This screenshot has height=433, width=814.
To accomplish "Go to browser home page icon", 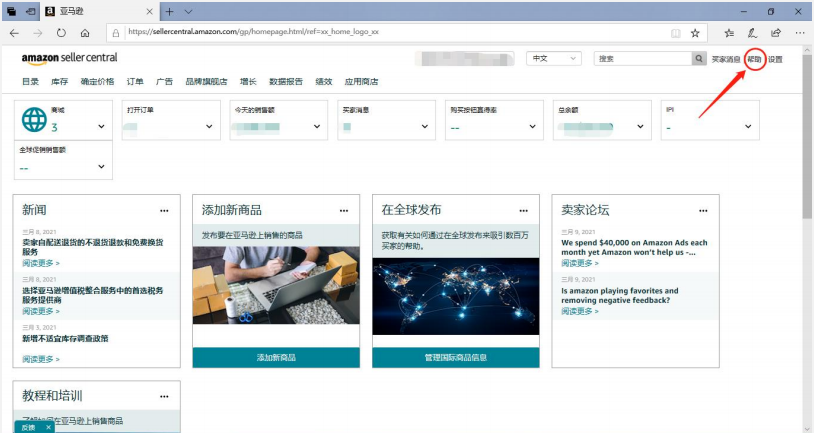I will coord(85,33).
